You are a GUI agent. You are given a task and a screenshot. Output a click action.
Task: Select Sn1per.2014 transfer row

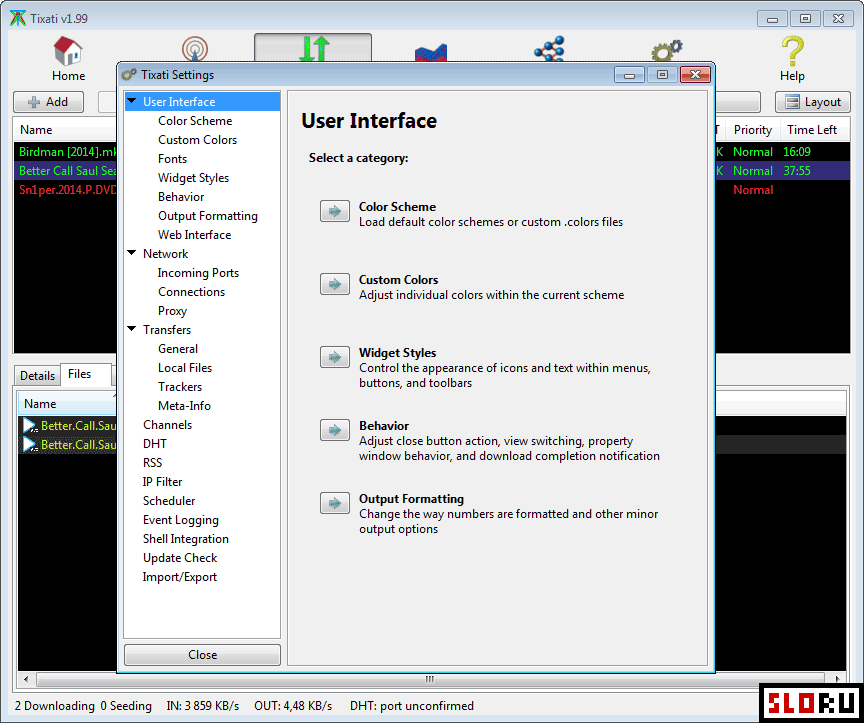(x=67, y=190)
